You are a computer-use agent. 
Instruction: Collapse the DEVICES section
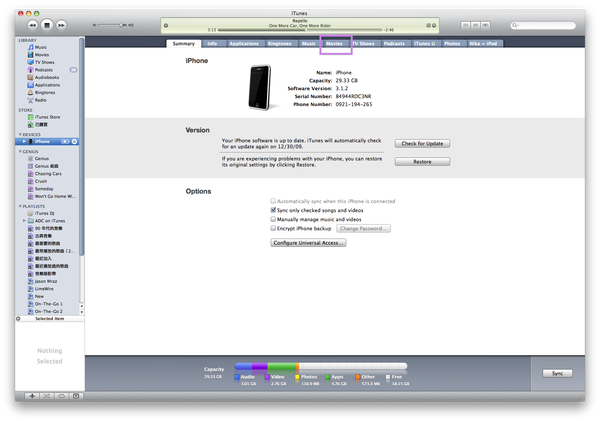(x=20, y=135)
